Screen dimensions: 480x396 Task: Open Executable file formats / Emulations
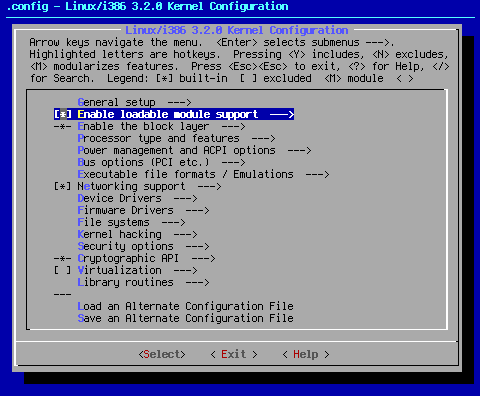click(x=203, y=174)
